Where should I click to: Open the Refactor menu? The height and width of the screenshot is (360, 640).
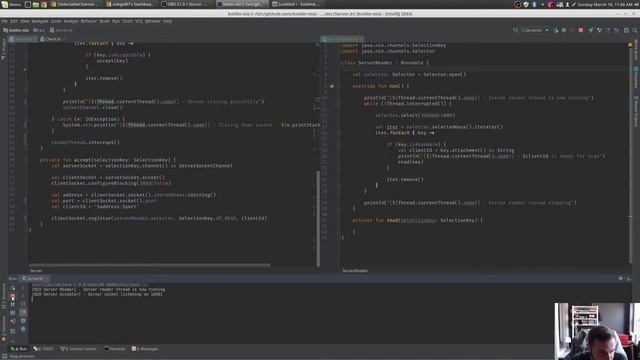click(89, 21)
